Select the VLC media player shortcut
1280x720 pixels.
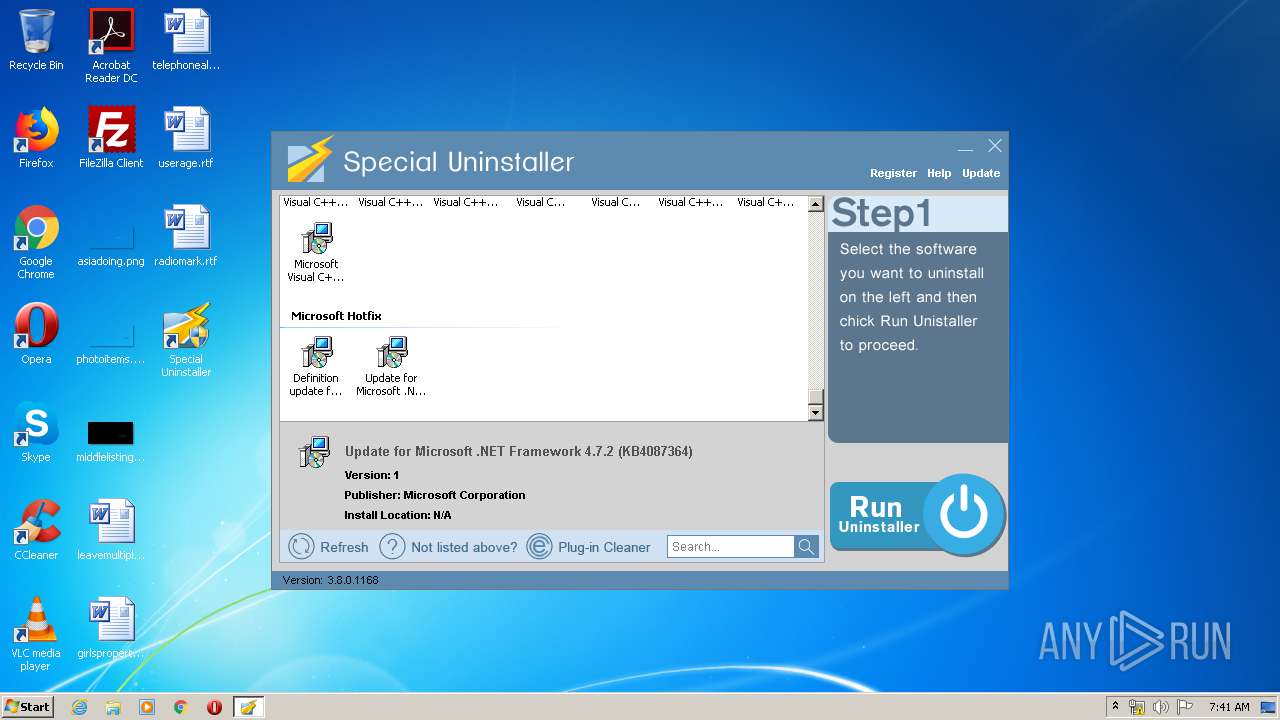[x=36, y=634]
